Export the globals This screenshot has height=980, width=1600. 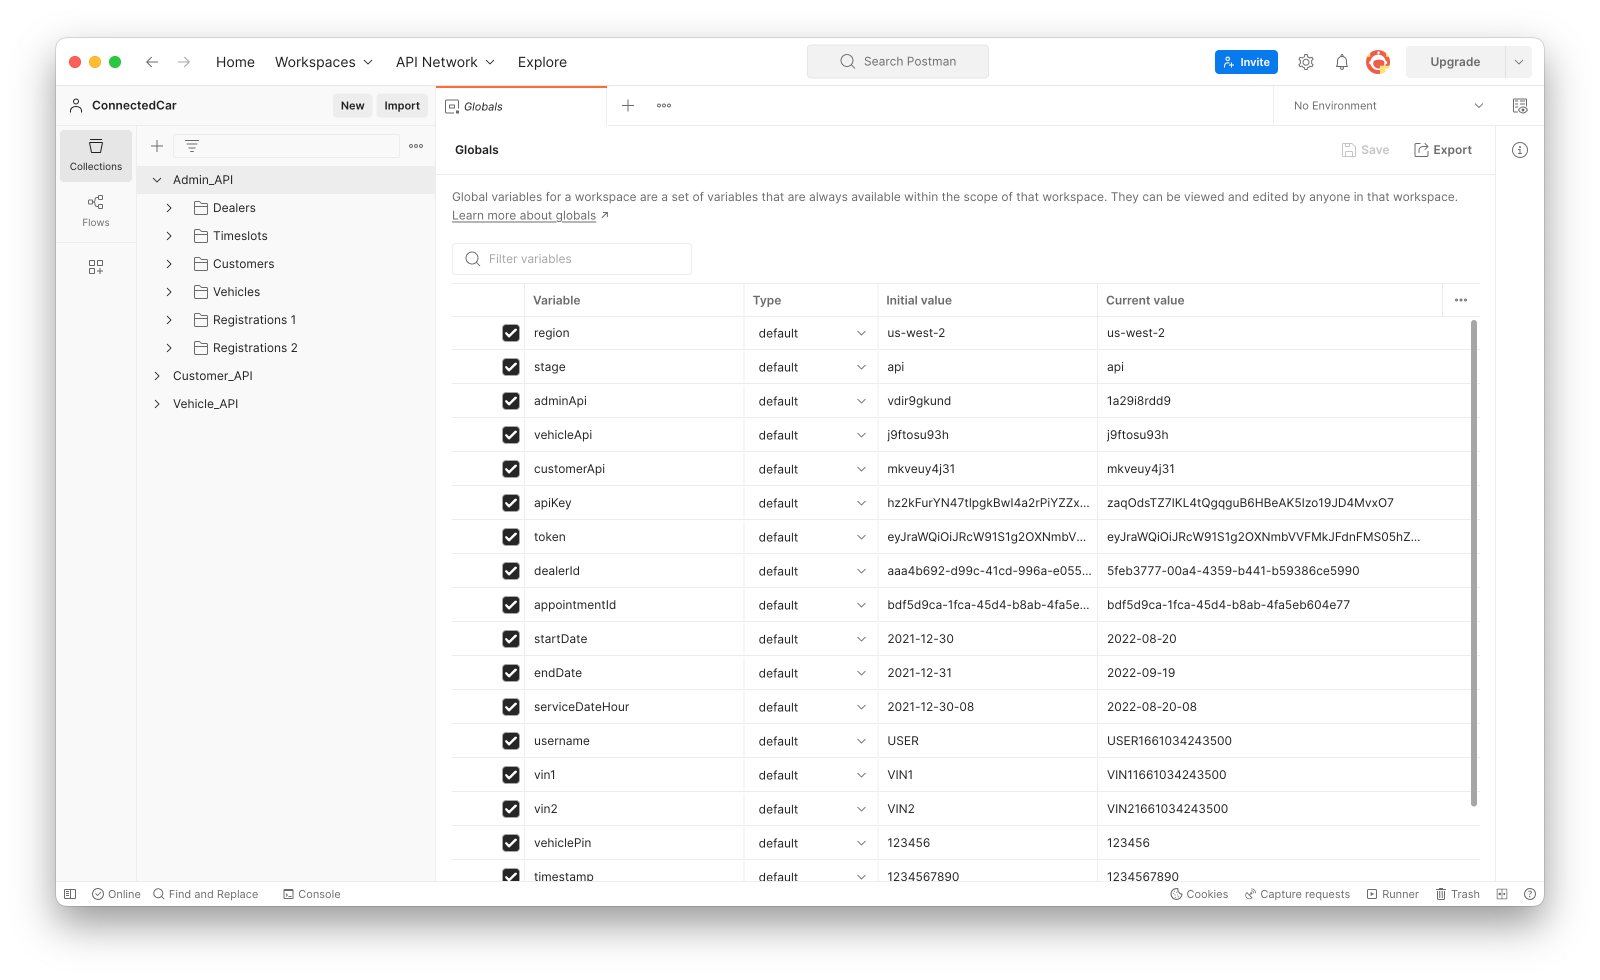1442,150
